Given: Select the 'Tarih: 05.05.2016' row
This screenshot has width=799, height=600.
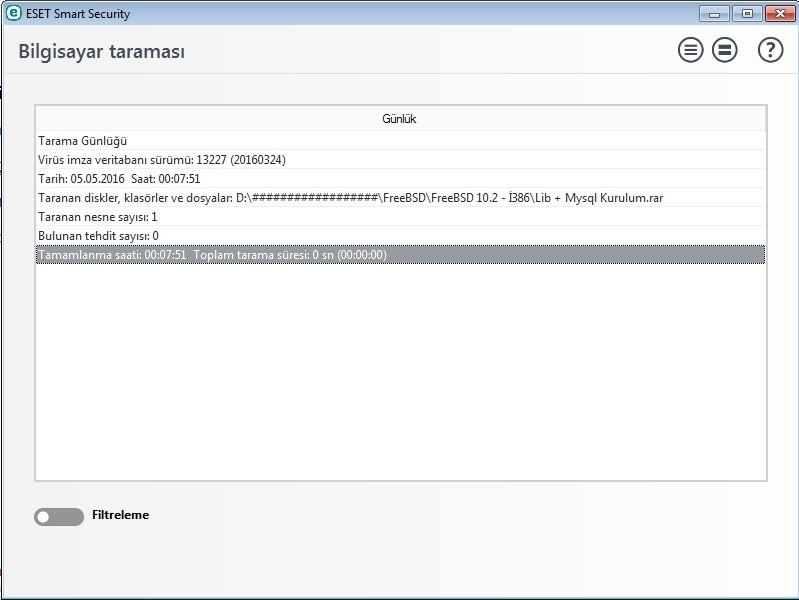Looking at the screenshot, I should coord(401,178).
